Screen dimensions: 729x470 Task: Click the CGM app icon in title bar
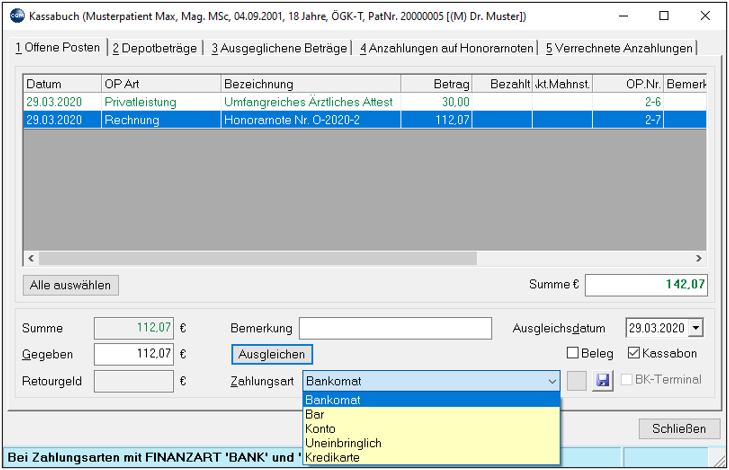[17, 16]
